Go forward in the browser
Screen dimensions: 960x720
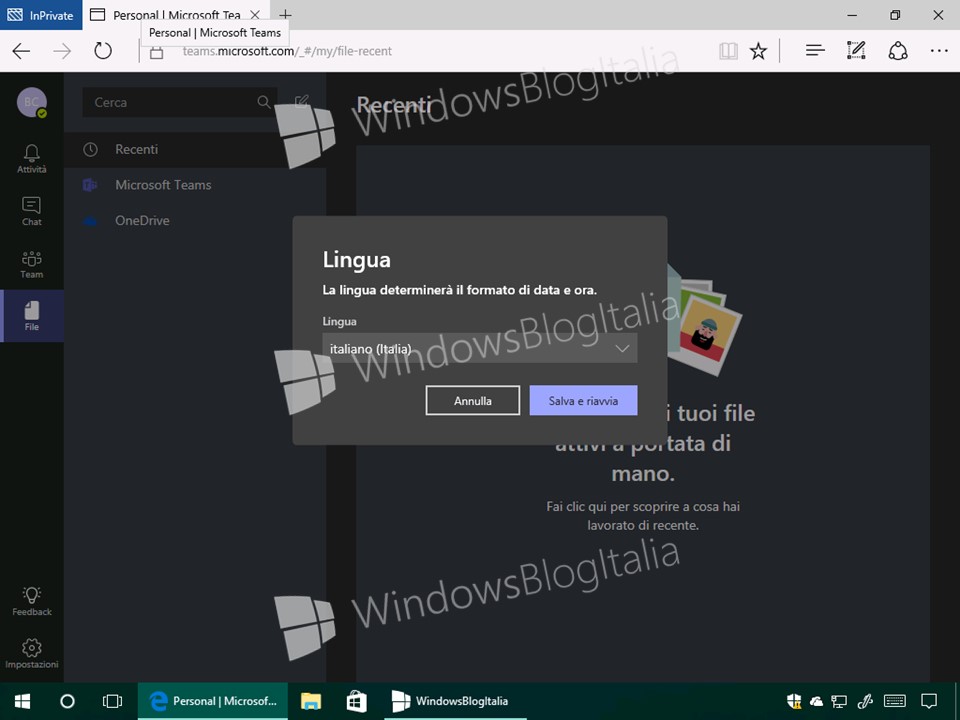[x=62, y=51]
